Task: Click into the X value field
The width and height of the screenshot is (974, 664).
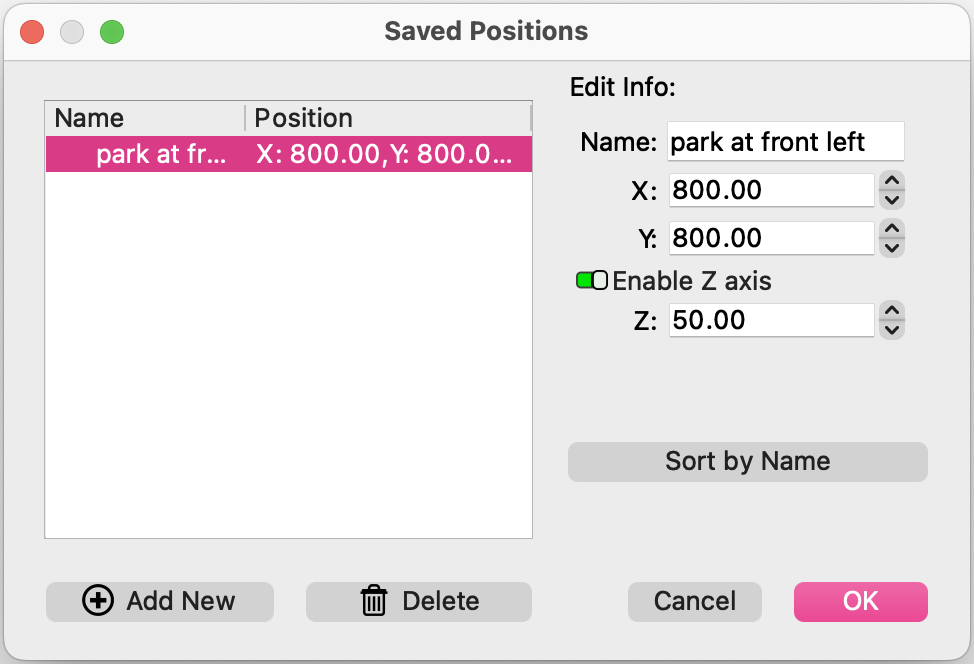Action: [x=771, y=190]
